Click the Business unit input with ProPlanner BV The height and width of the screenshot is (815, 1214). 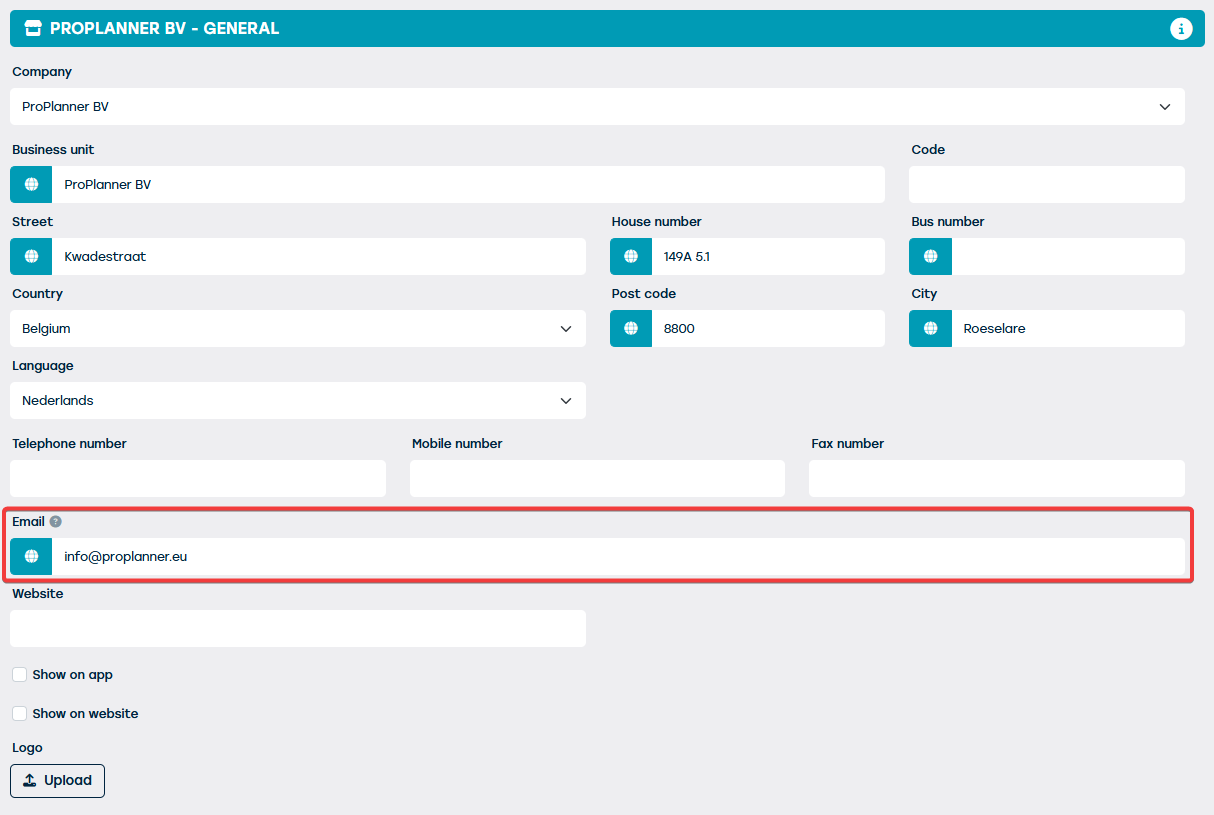click(468, 185)
